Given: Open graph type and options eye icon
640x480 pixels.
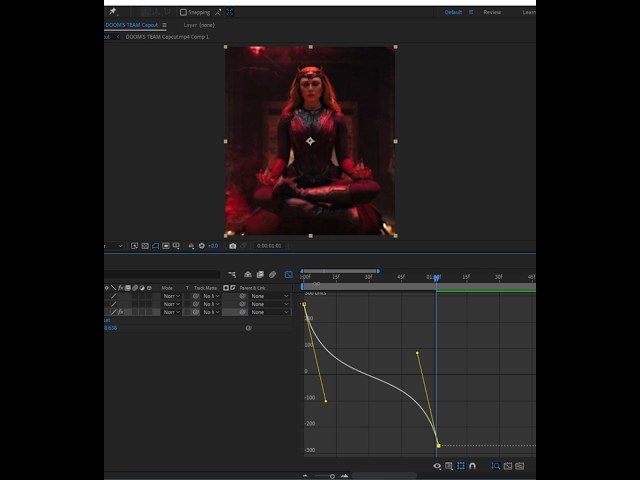Looking at the screenshot, I should tap(437, 466).
